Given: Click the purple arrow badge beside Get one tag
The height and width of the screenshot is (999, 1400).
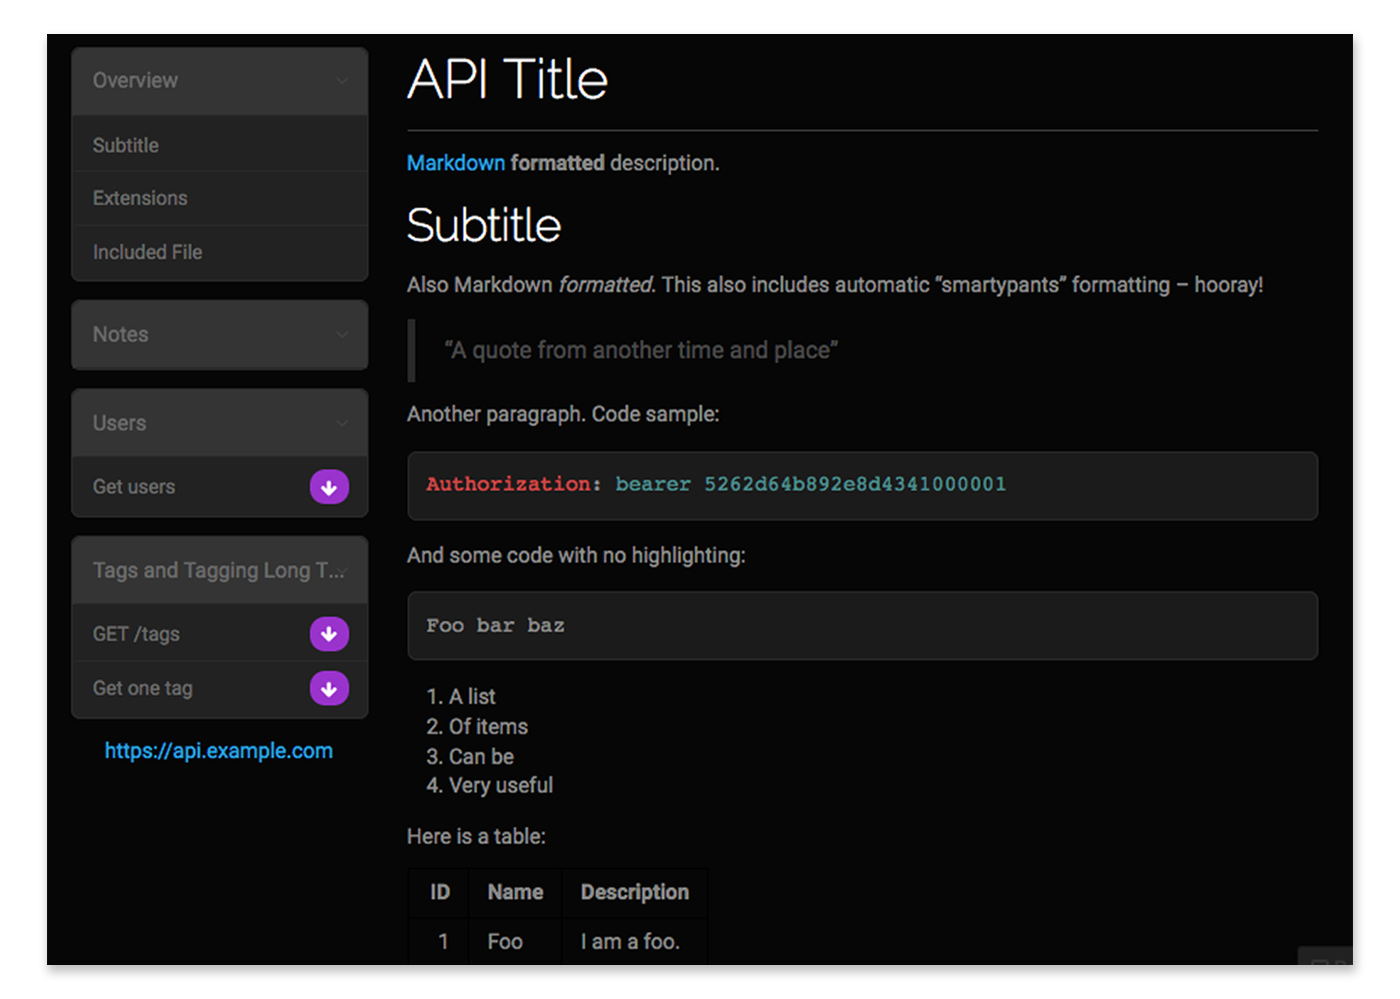Looking at the screenshot, I should coord(329,688).
